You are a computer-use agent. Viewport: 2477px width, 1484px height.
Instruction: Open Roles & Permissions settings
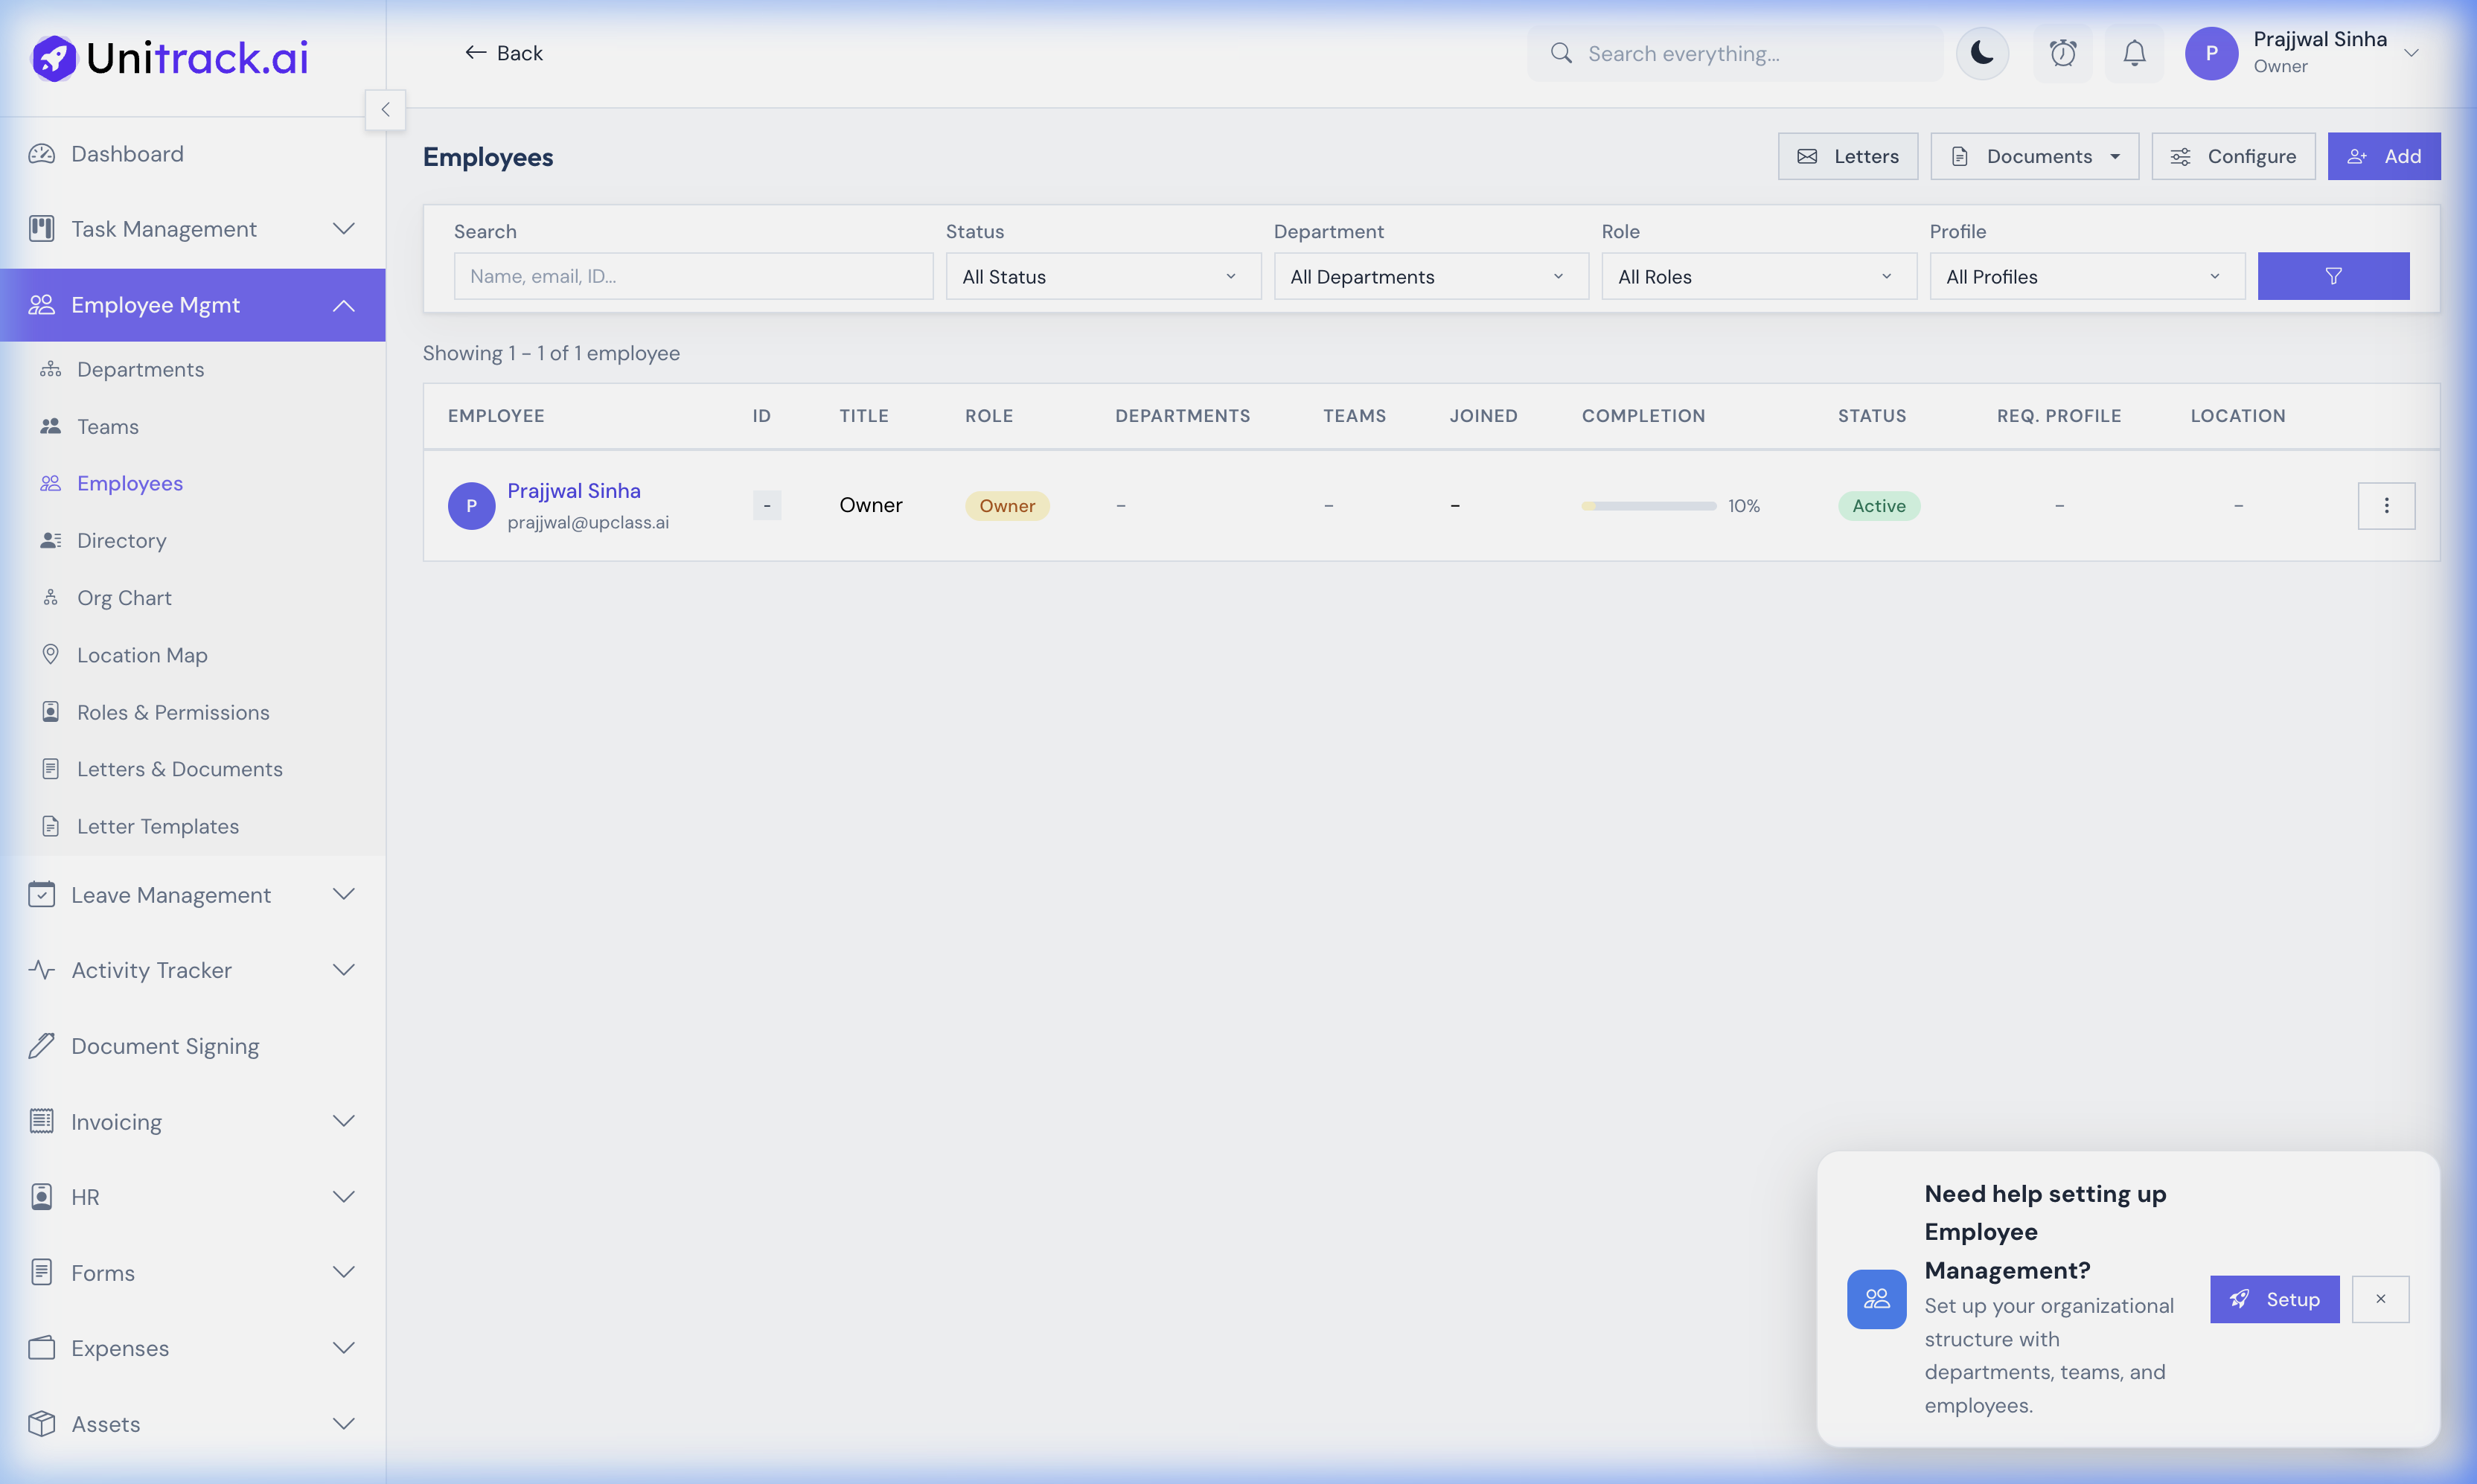tap(173, 711)
